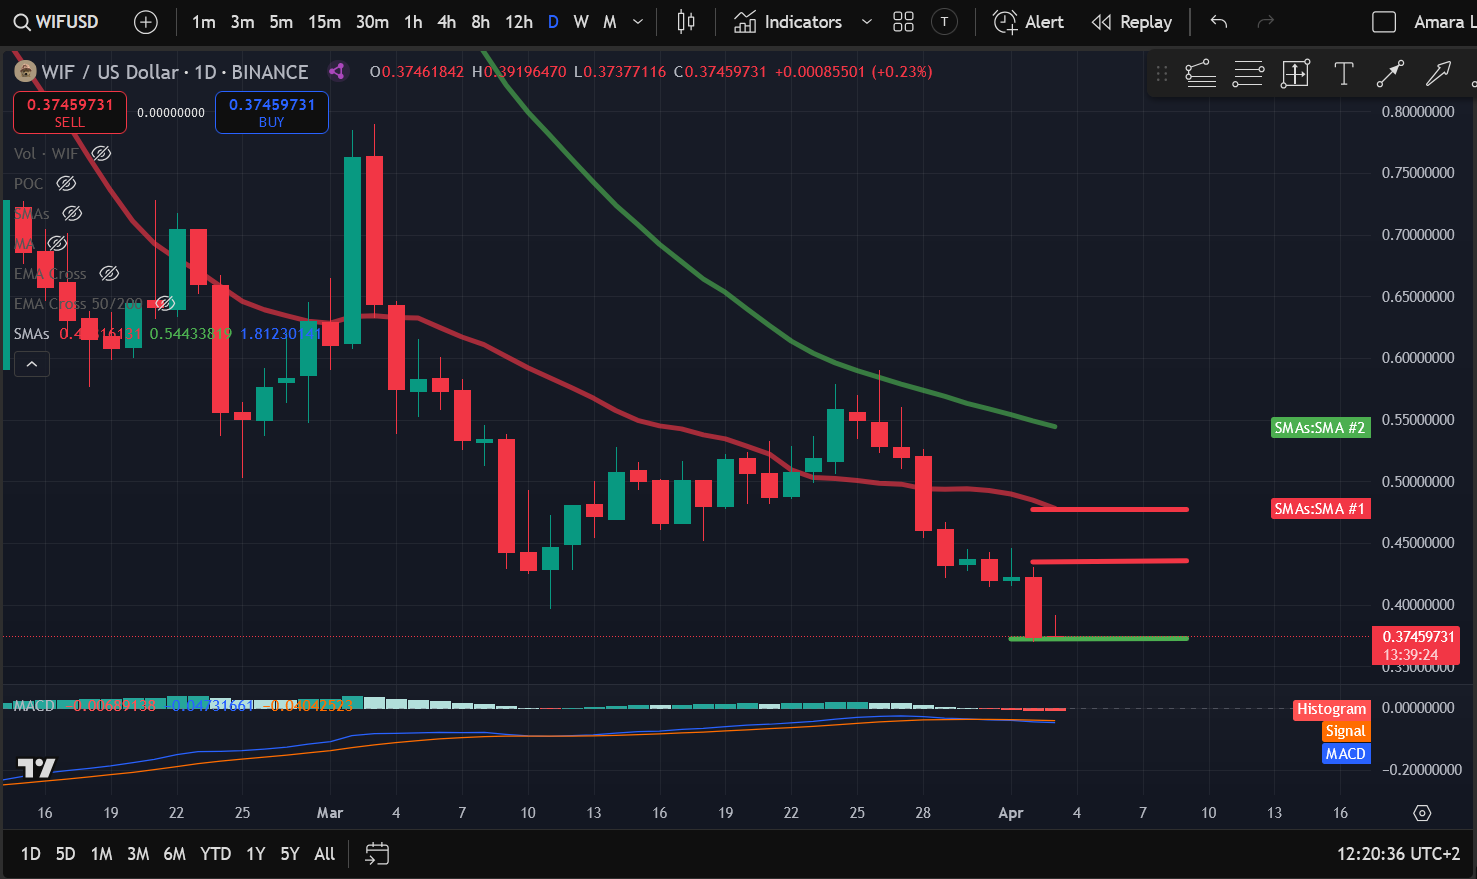Grab the drawing toolbar drag handle
This screenshot has width=1477, height=879.
point(1161,73)
